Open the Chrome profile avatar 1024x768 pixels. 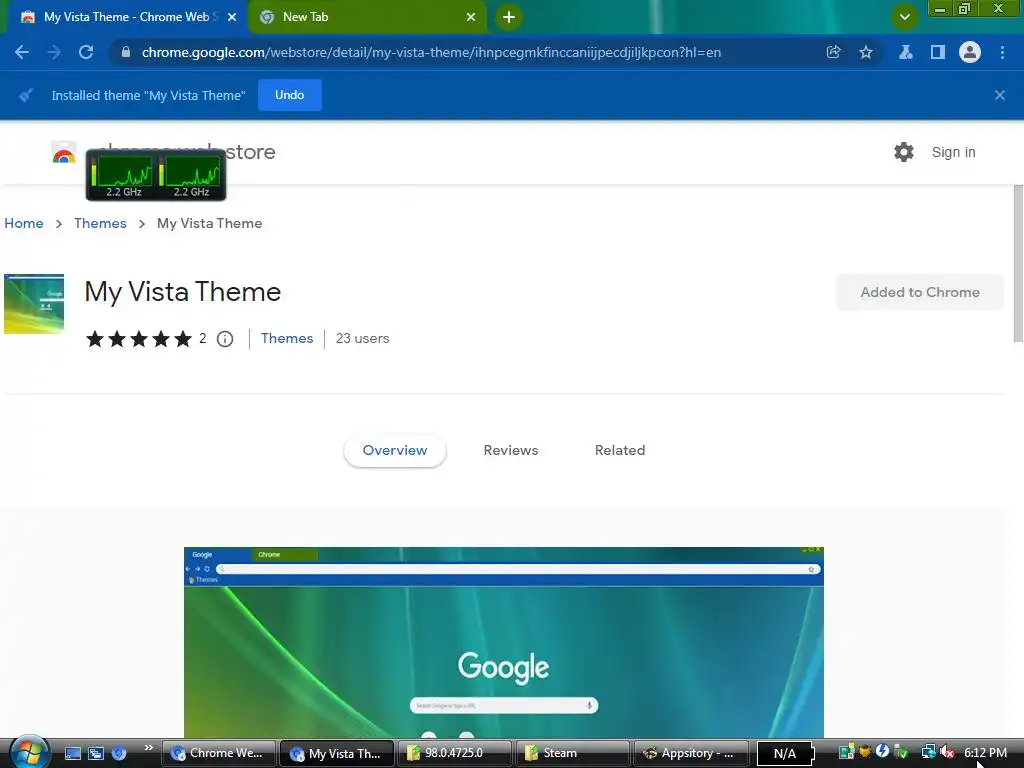point(970,52)
